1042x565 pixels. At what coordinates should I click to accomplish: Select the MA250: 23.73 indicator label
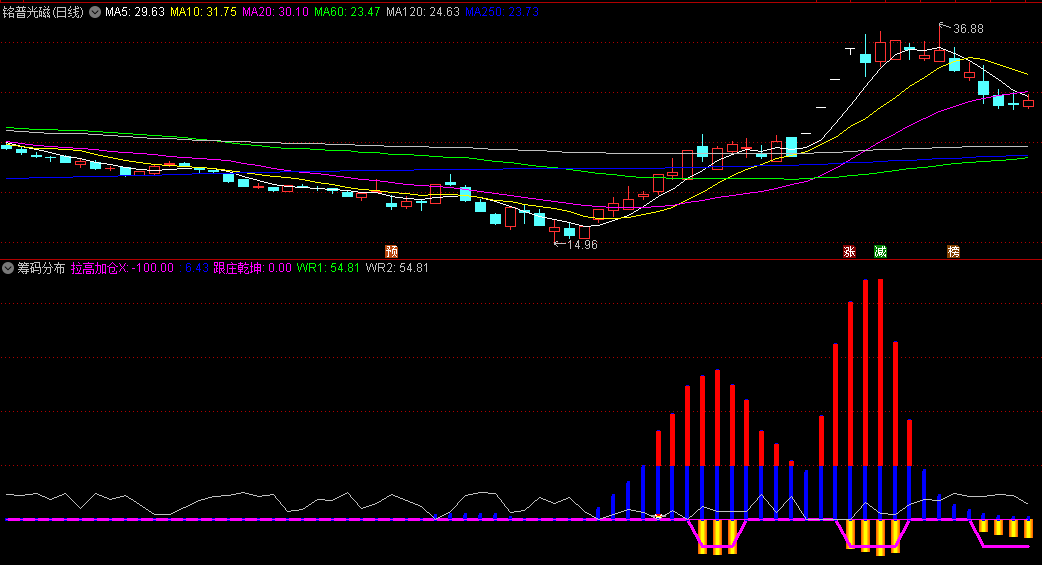[502, 12]
